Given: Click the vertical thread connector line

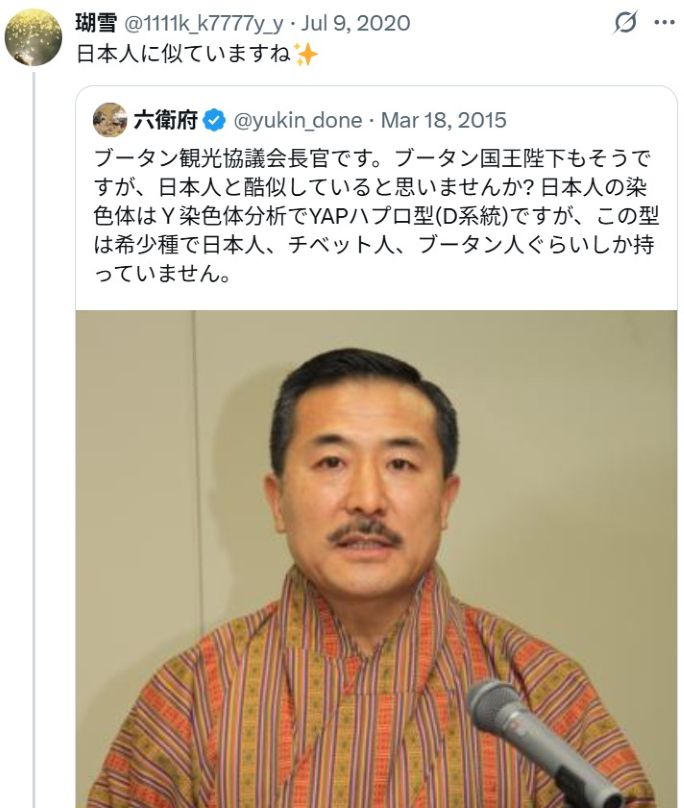Looking at the screenshot, I should pyautogui.click(x=34, y=440).
